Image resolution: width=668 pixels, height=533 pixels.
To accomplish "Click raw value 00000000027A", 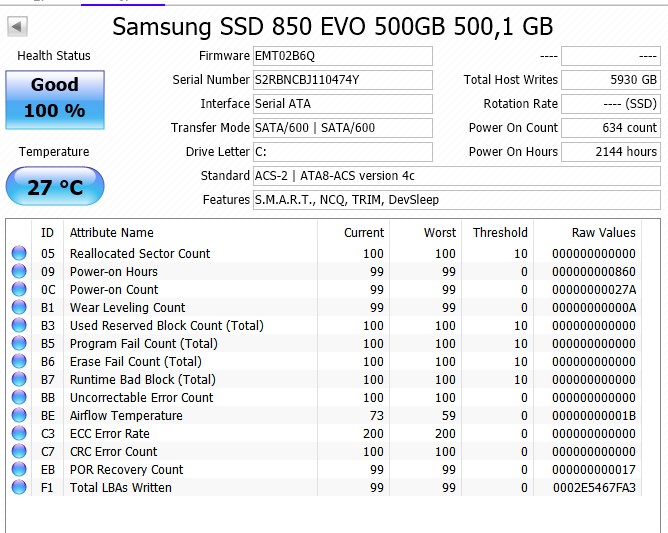I will 594,290.
